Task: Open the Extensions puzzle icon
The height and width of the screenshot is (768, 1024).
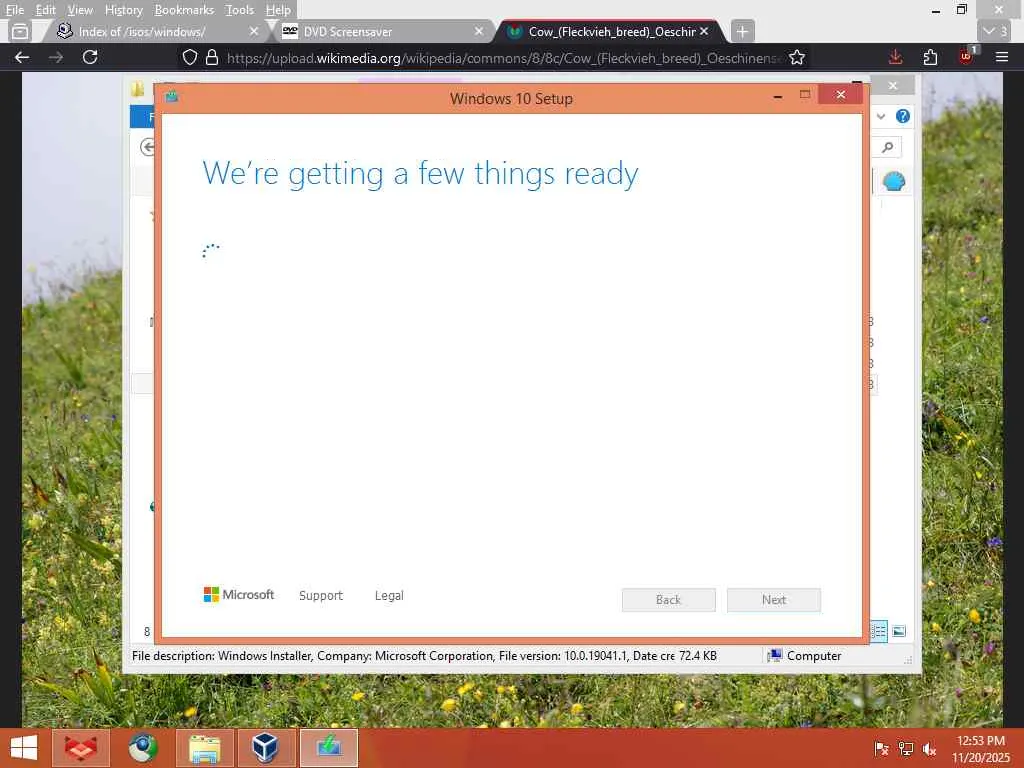Action: point(930,57)
